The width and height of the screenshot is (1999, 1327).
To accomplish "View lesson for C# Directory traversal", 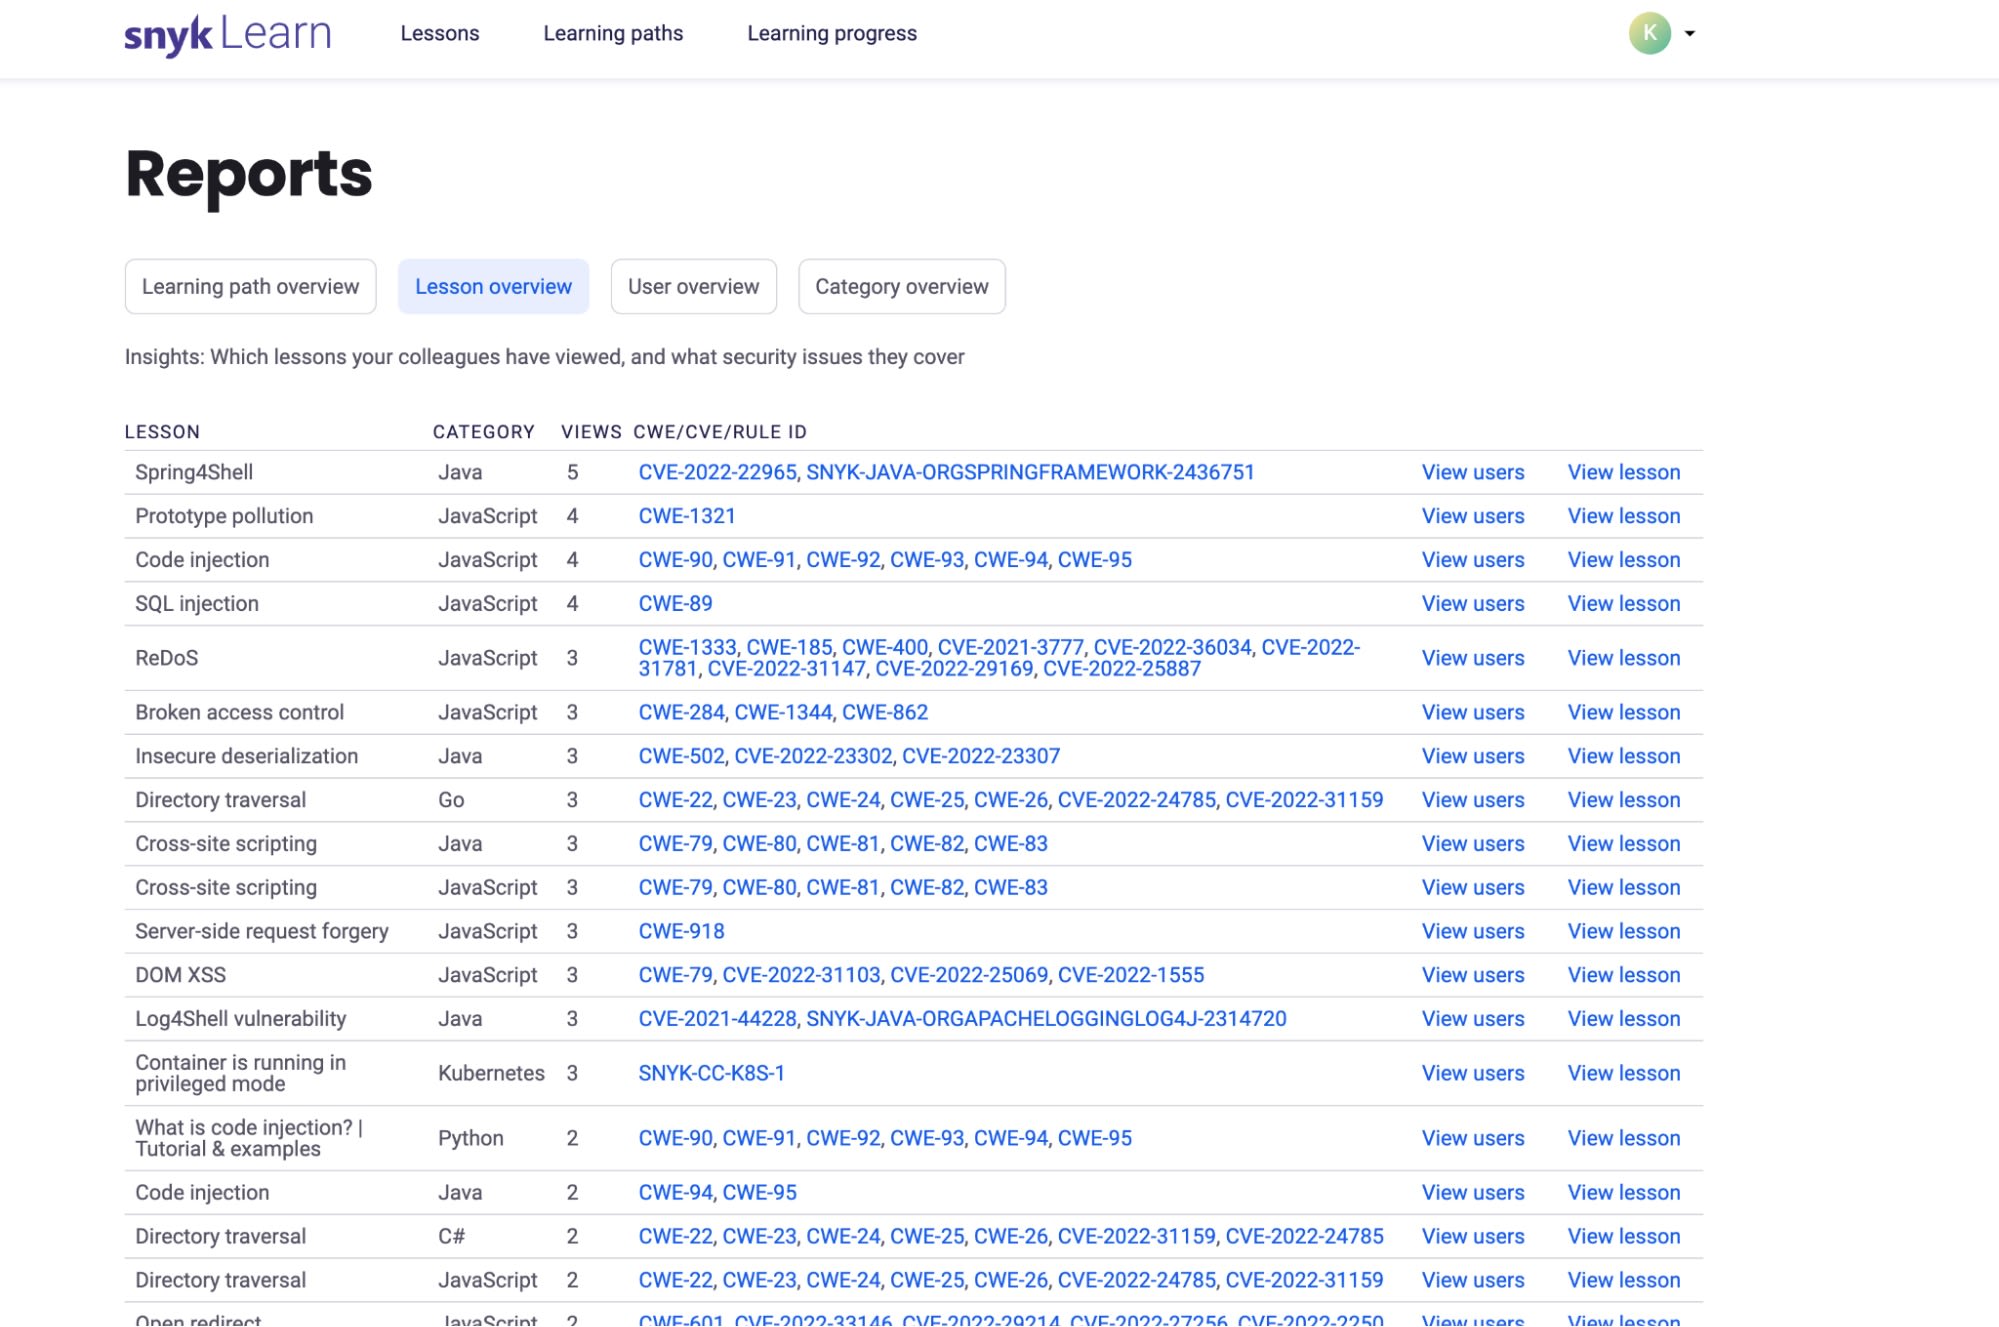I will click(1624, 1237).
